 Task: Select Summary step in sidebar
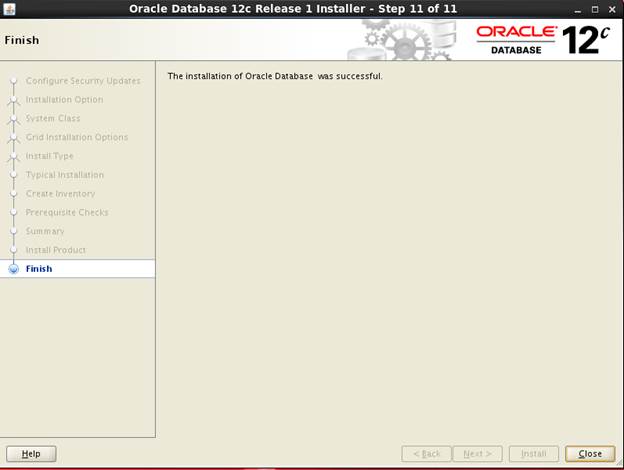pyautogui.click(x=45, y=231)
